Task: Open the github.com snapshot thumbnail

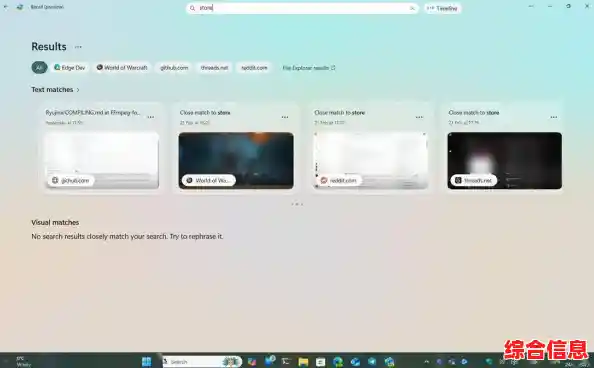Action: (x=102, y=160)
